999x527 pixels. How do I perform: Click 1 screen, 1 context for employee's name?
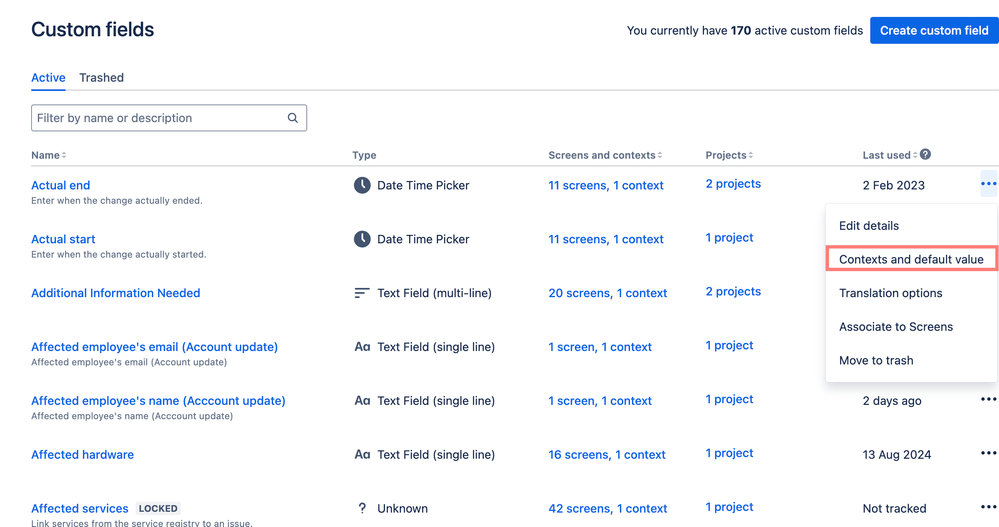pos(600,401)
